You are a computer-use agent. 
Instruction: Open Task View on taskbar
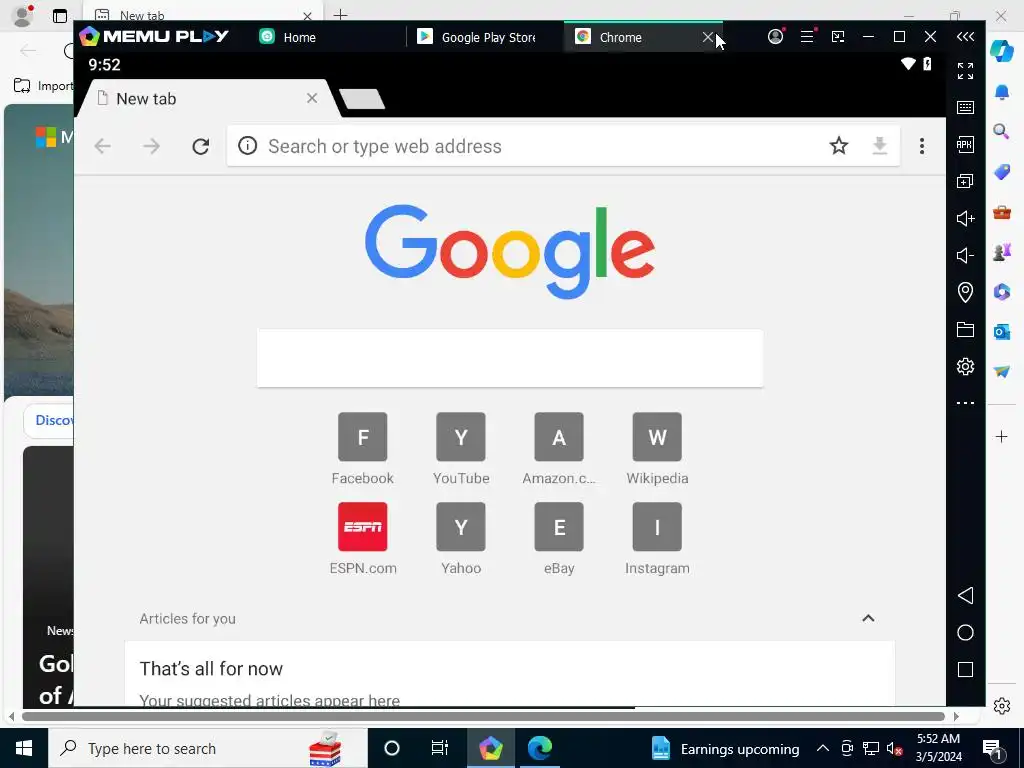coord(440,748)
